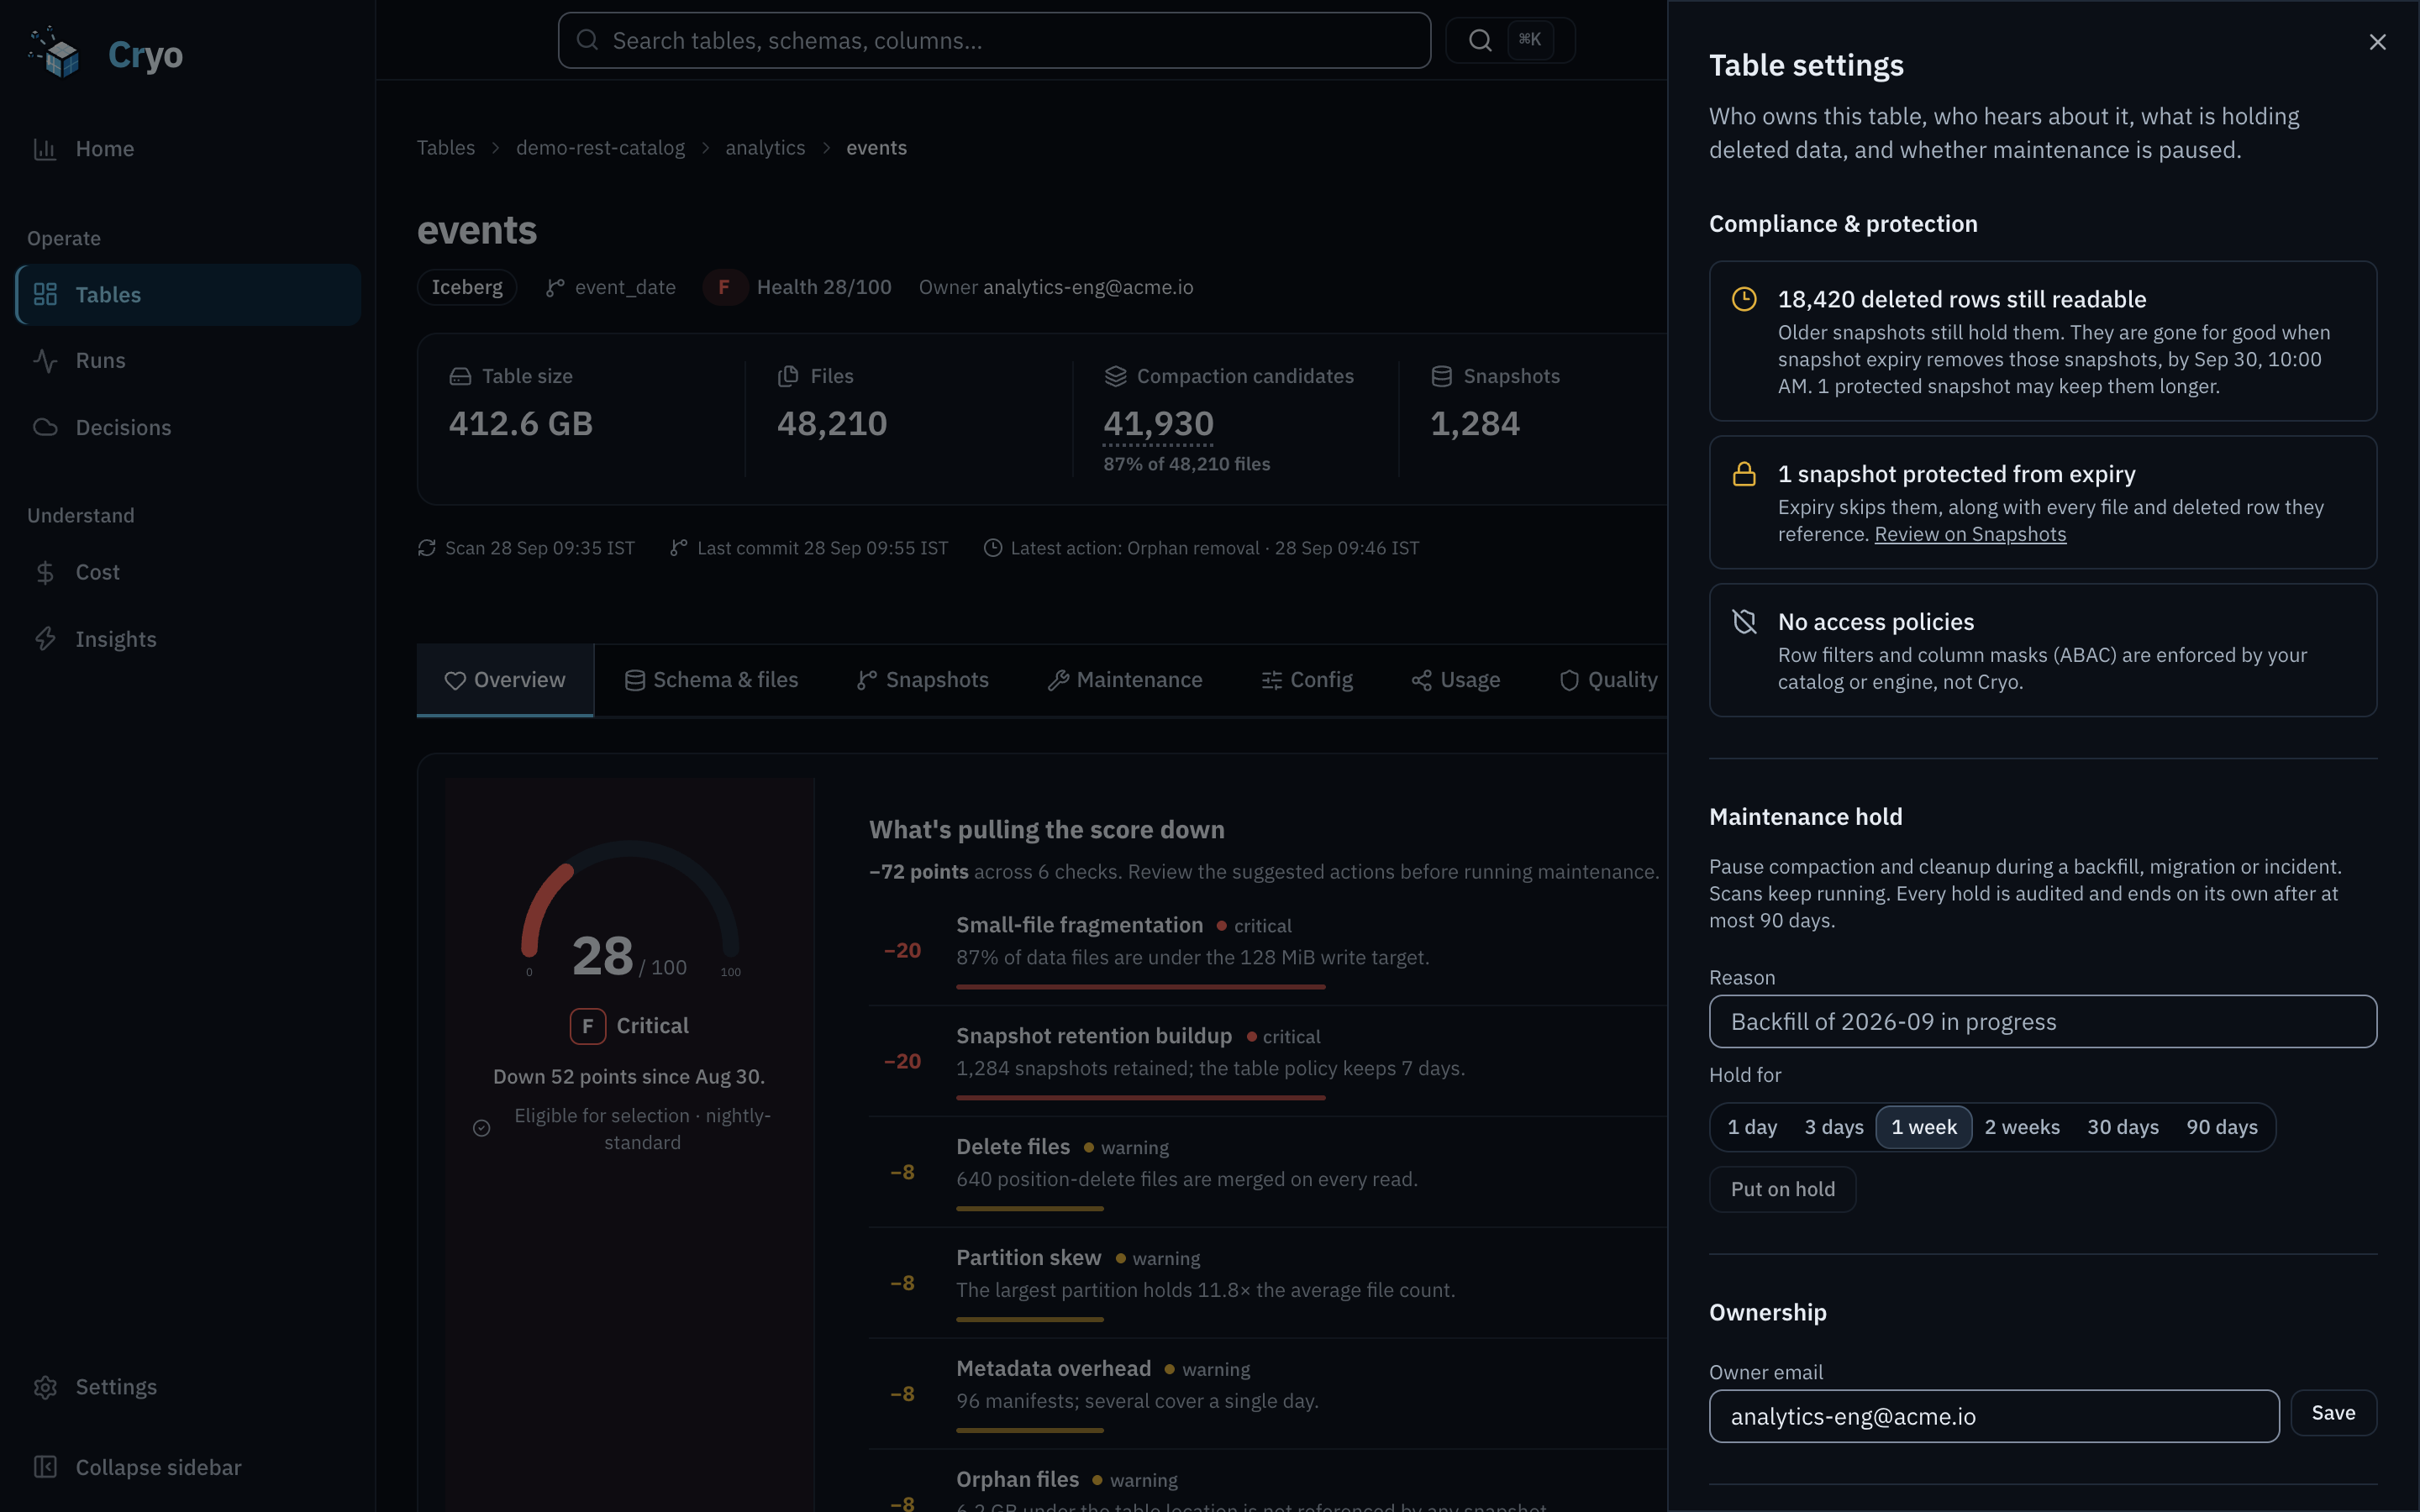This screenshot has width=2420, height=1512.
Task: Click the shield-off icon for access policies
Action: (x=1744, y=622)
